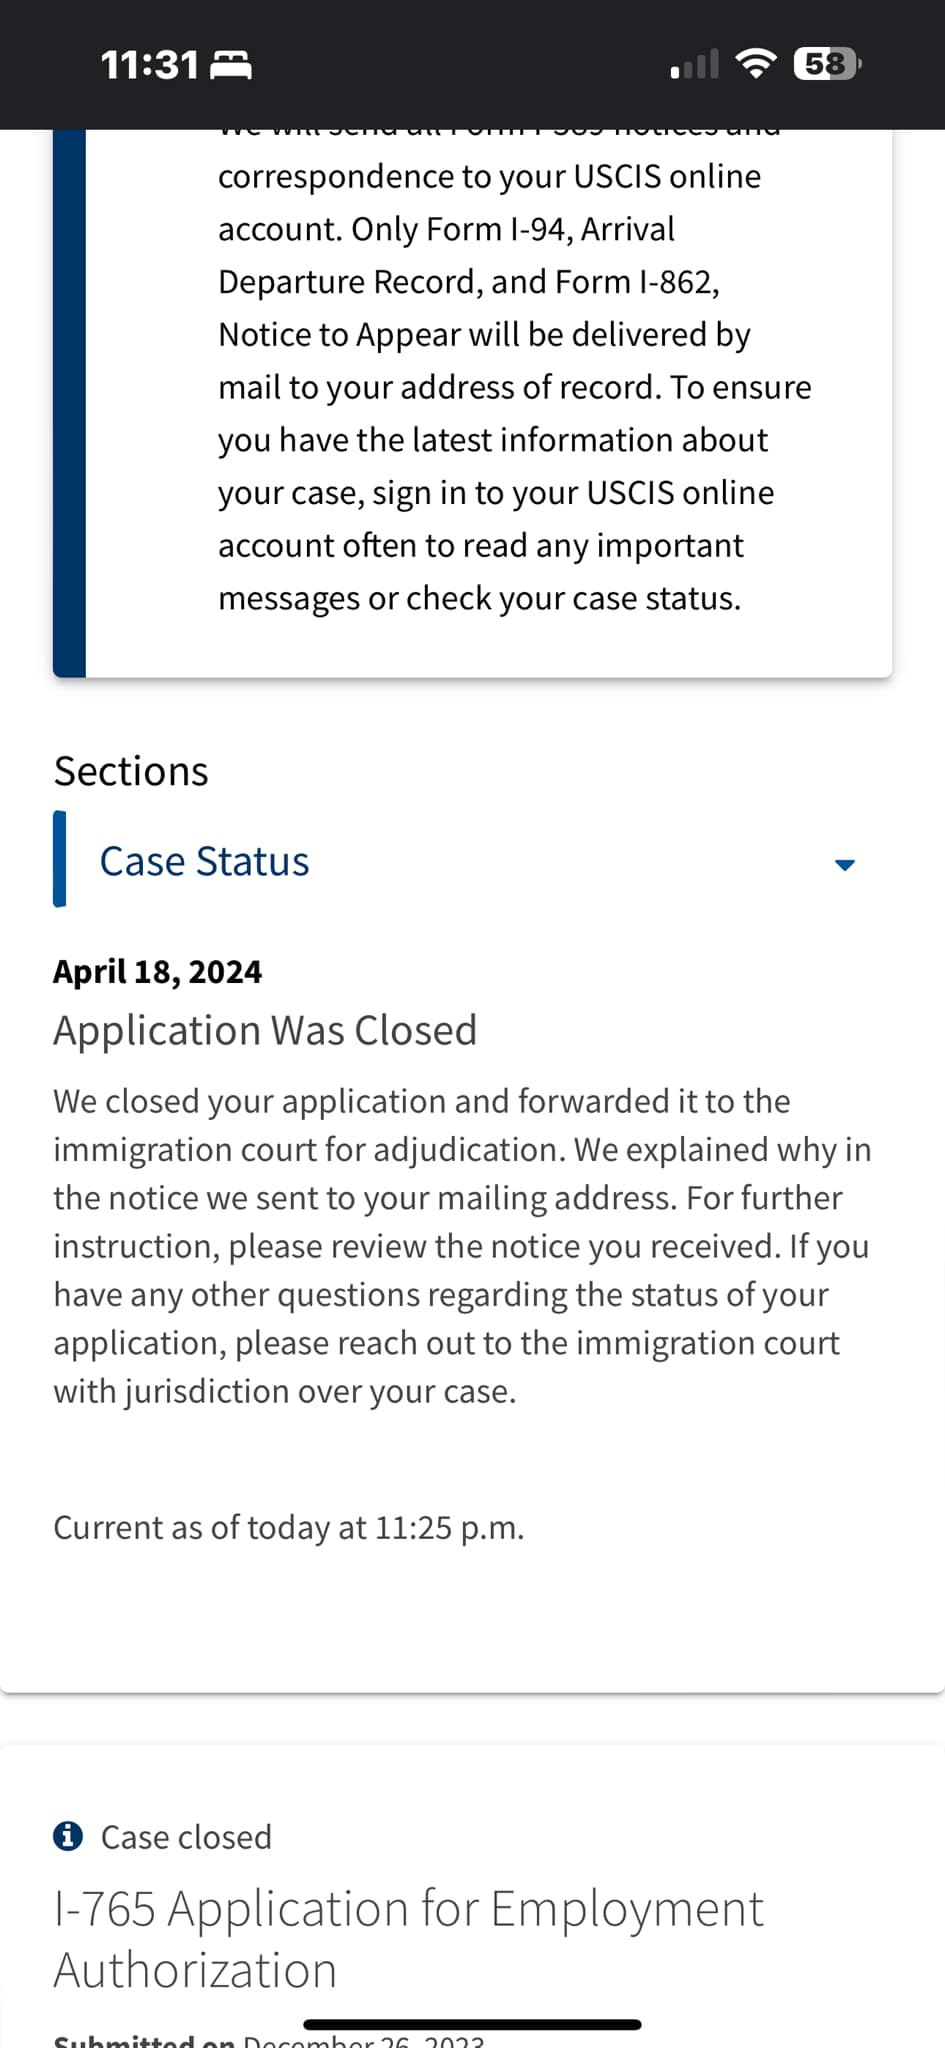Tap the closed application explanation paragraph

(462, 1246)
